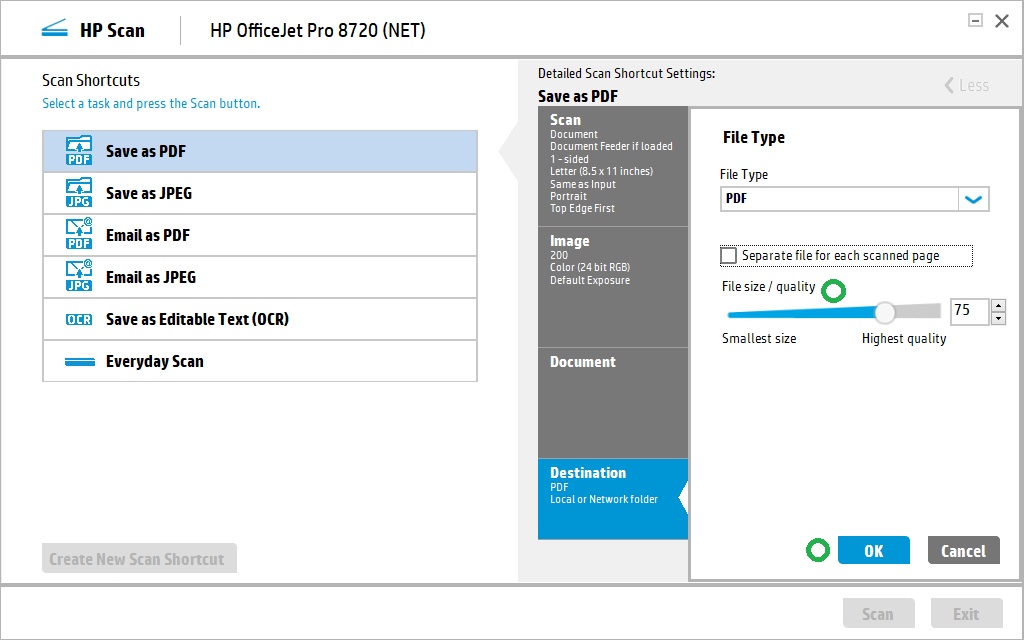Open the Document settings tab
Viewport: 1024px width, 640px height.
[613, 403]
